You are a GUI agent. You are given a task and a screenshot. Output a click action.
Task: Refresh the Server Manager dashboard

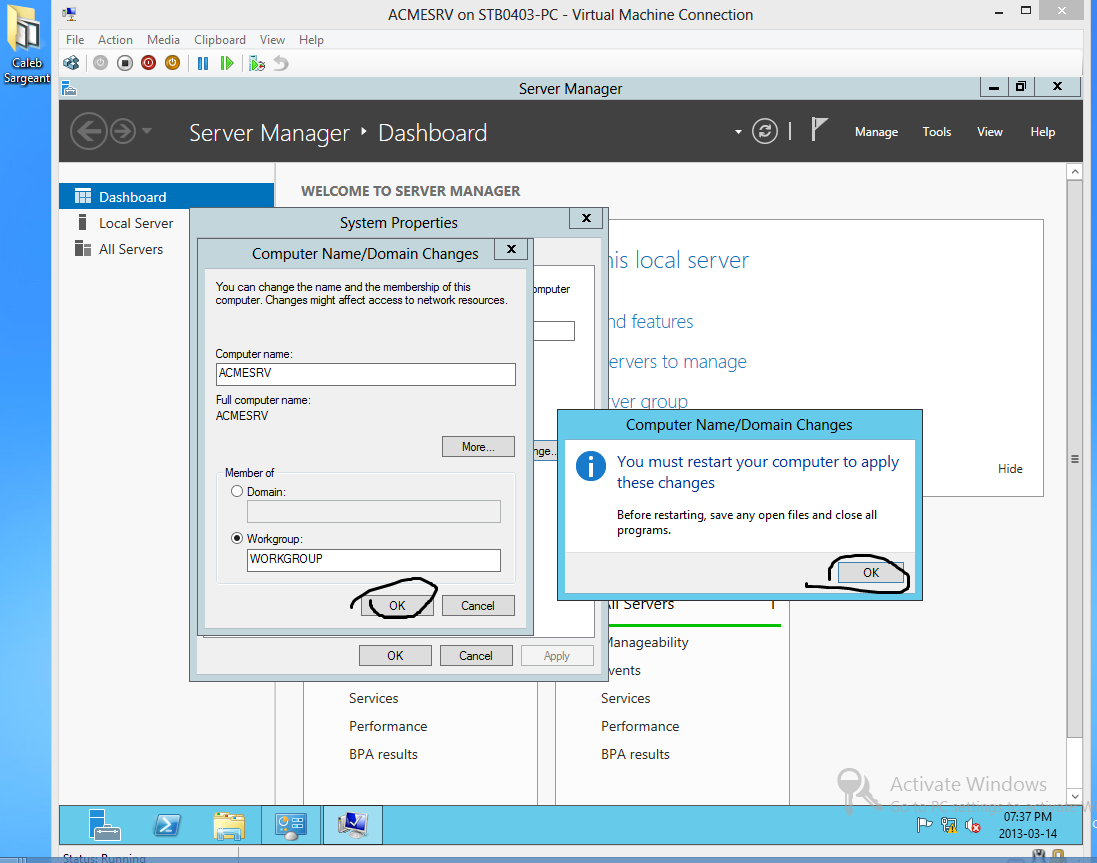pos(765,131)
